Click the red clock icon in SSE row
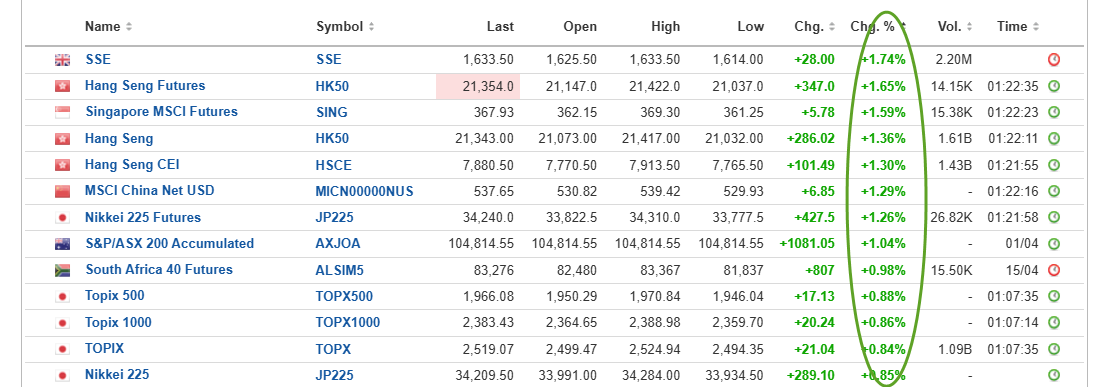This screenshot has height=387, width=1114. 1054,60
